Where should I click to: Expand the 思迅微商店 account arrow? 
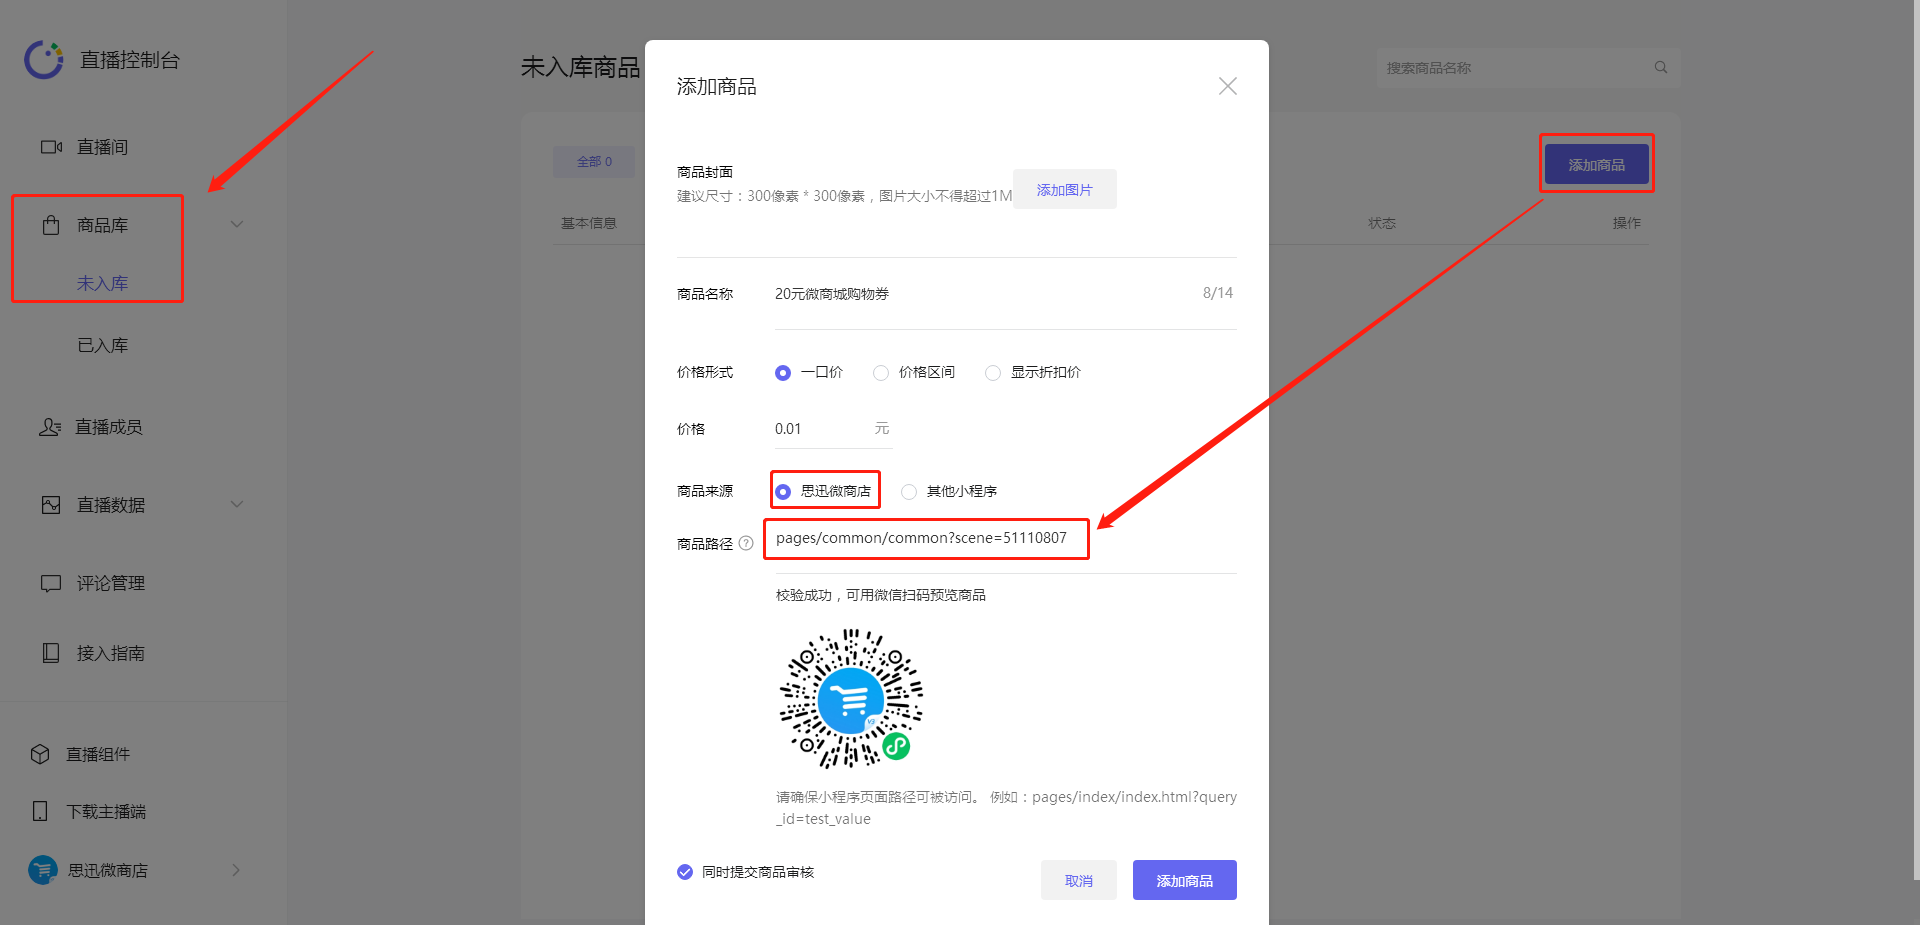coord(236,870)
